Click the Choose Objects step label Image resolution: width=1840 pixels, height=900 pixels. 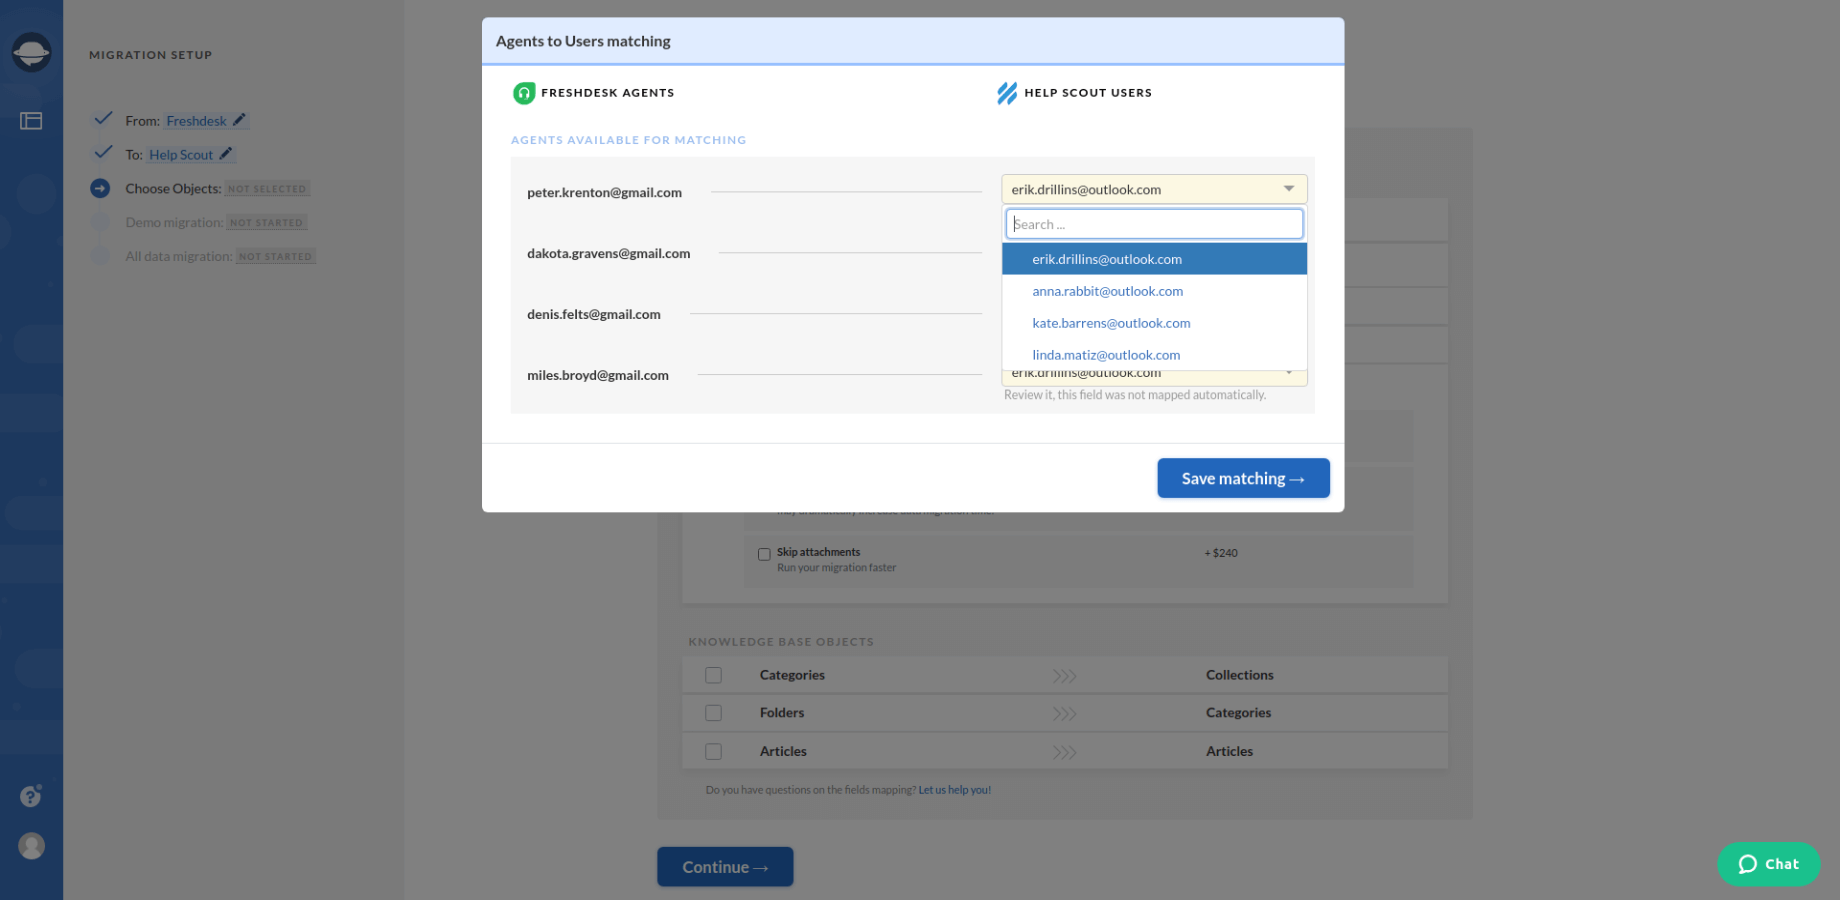(x=173, y=188)
